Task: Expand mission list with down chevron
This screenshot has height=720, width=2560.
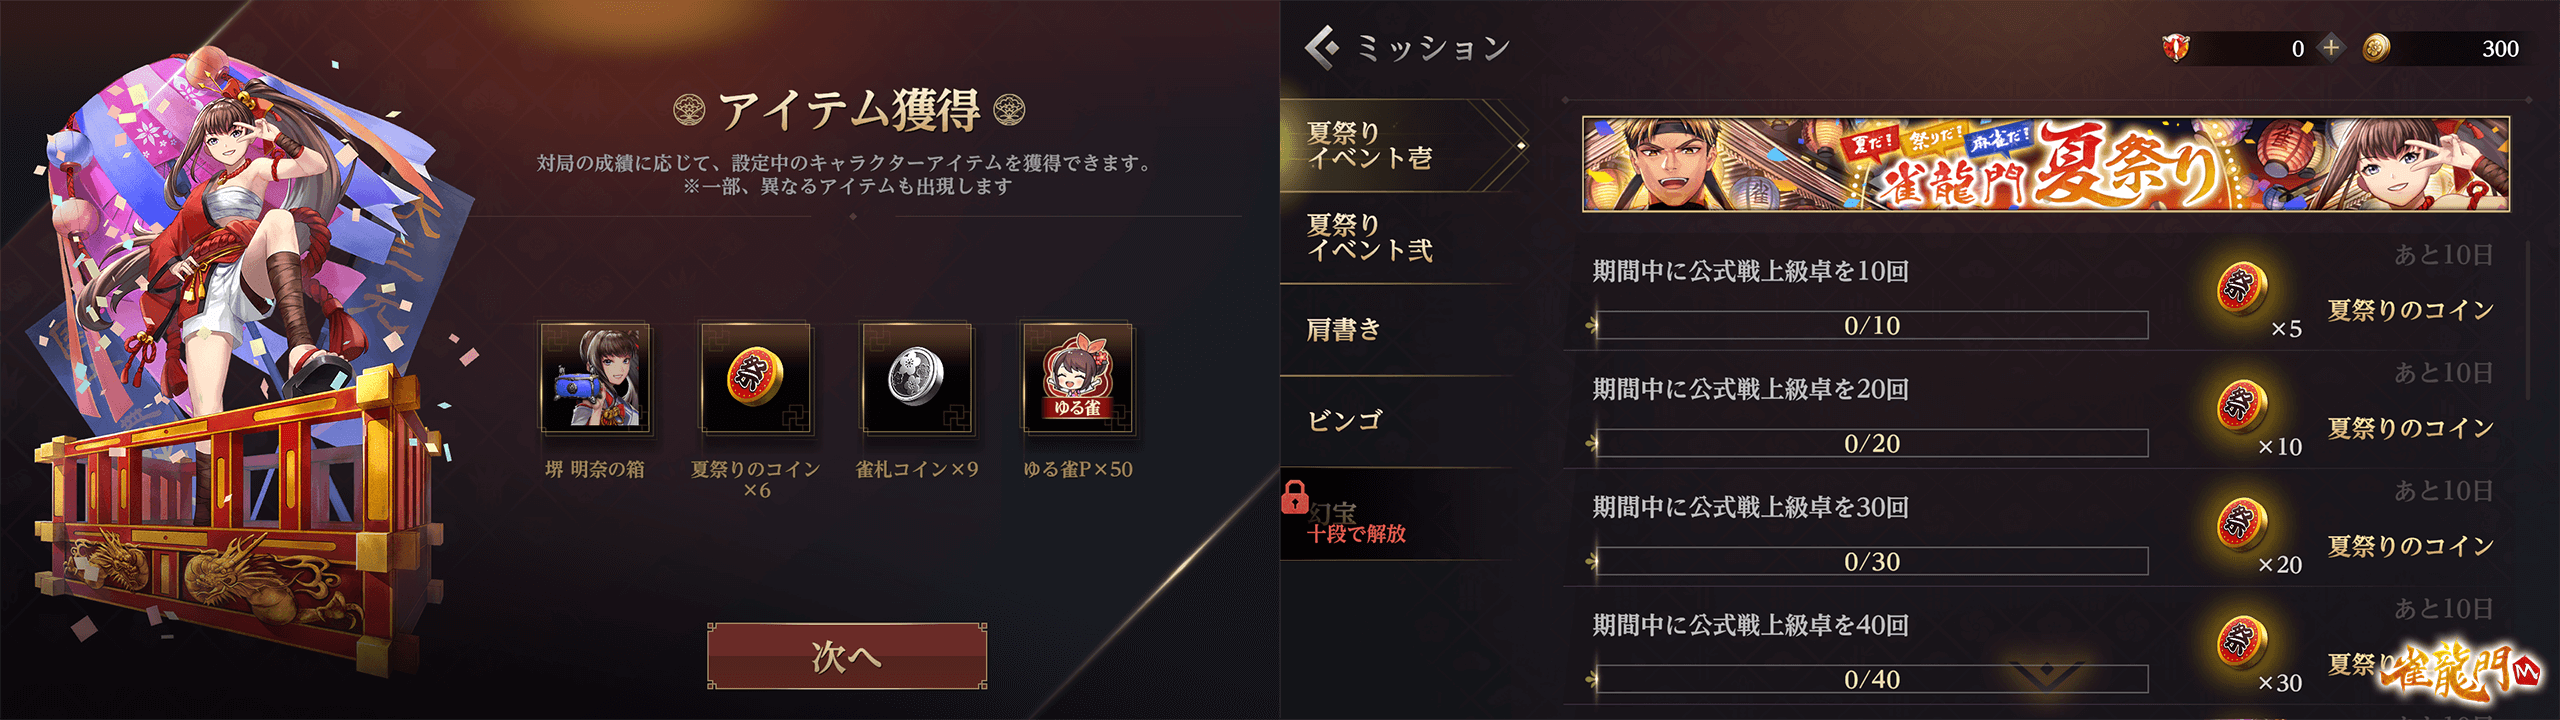Action: (x=2047, y=676)
